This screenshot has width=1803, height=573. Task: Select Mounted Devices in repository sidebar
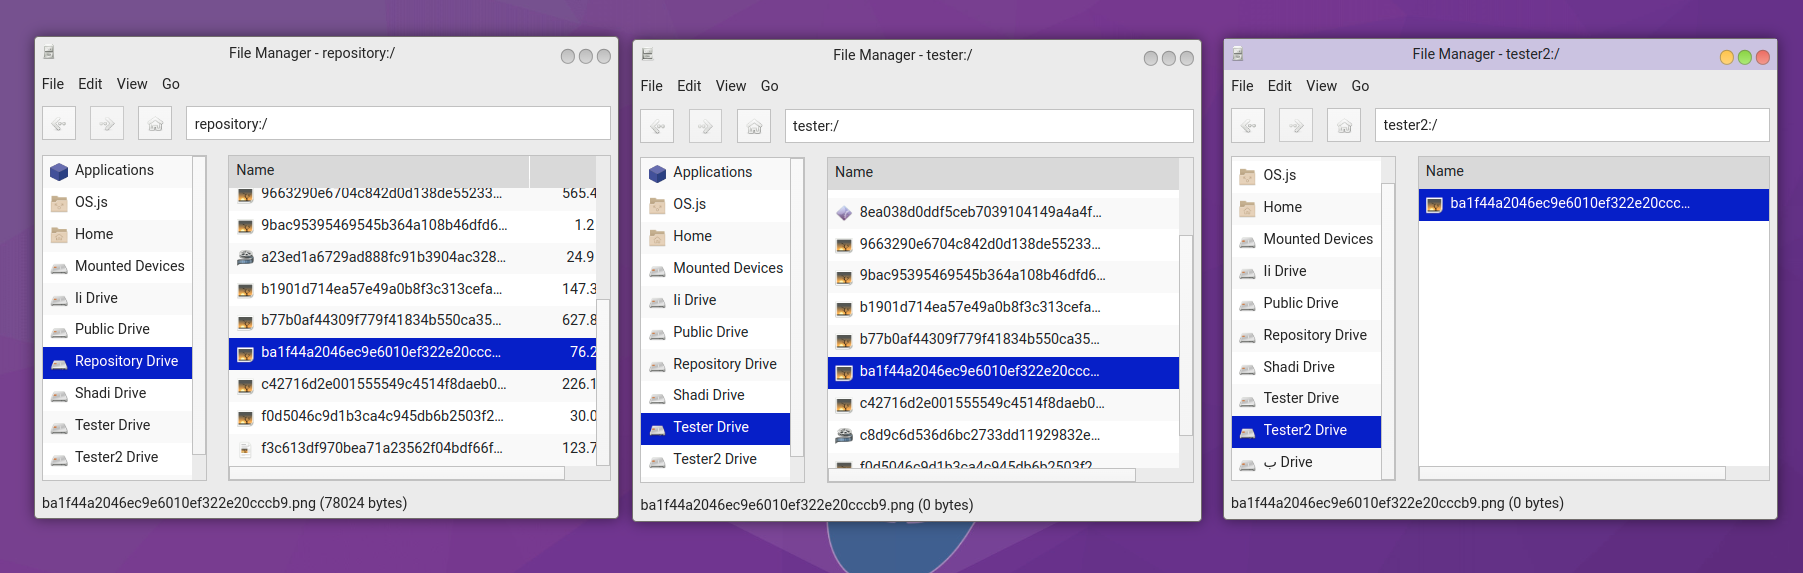pos(118,266)
